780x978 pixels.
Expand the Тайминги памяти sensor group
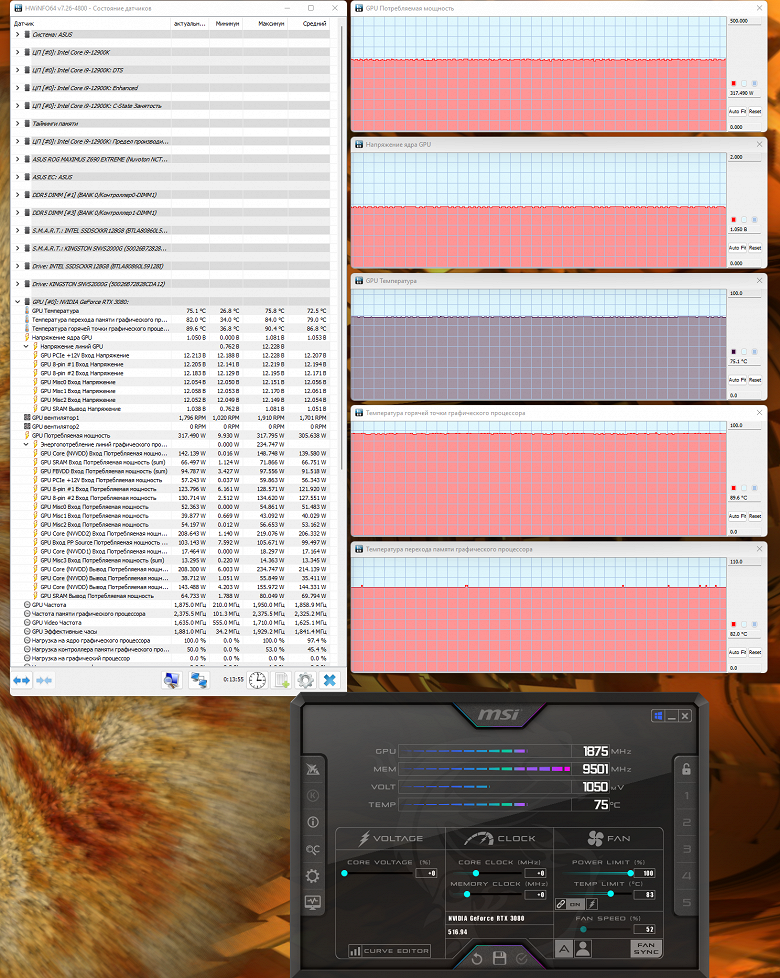tap(17, 123)
